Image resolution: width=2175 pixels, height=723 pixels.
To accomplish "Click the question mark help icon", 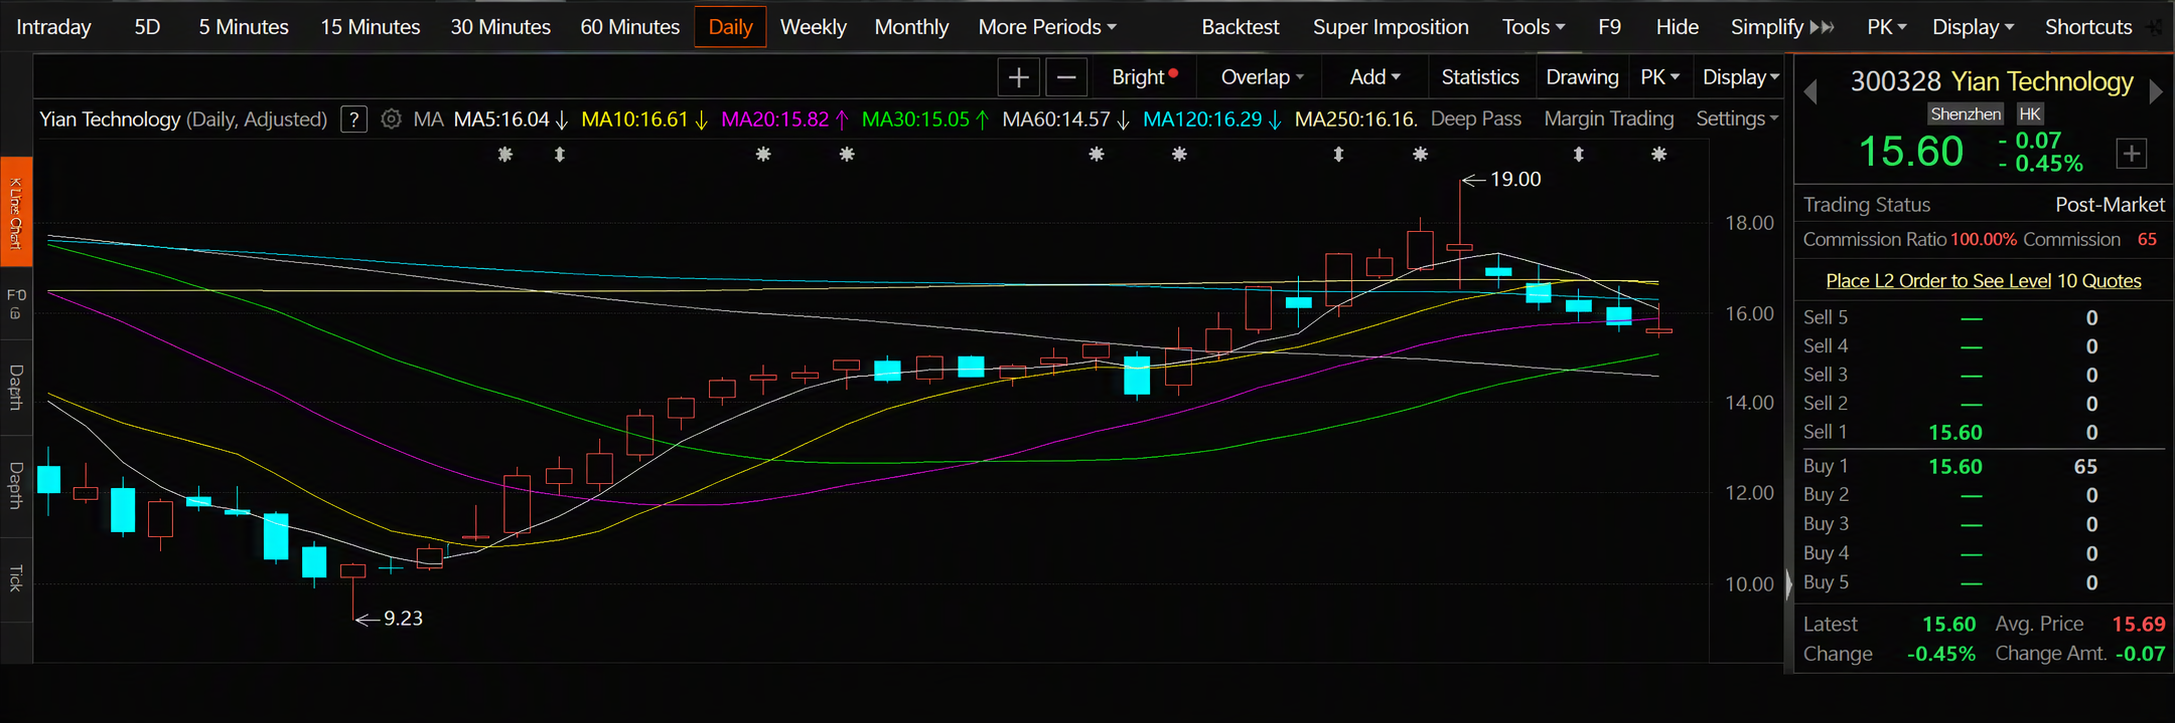I will pyautogui.click(x=353, y=119).
